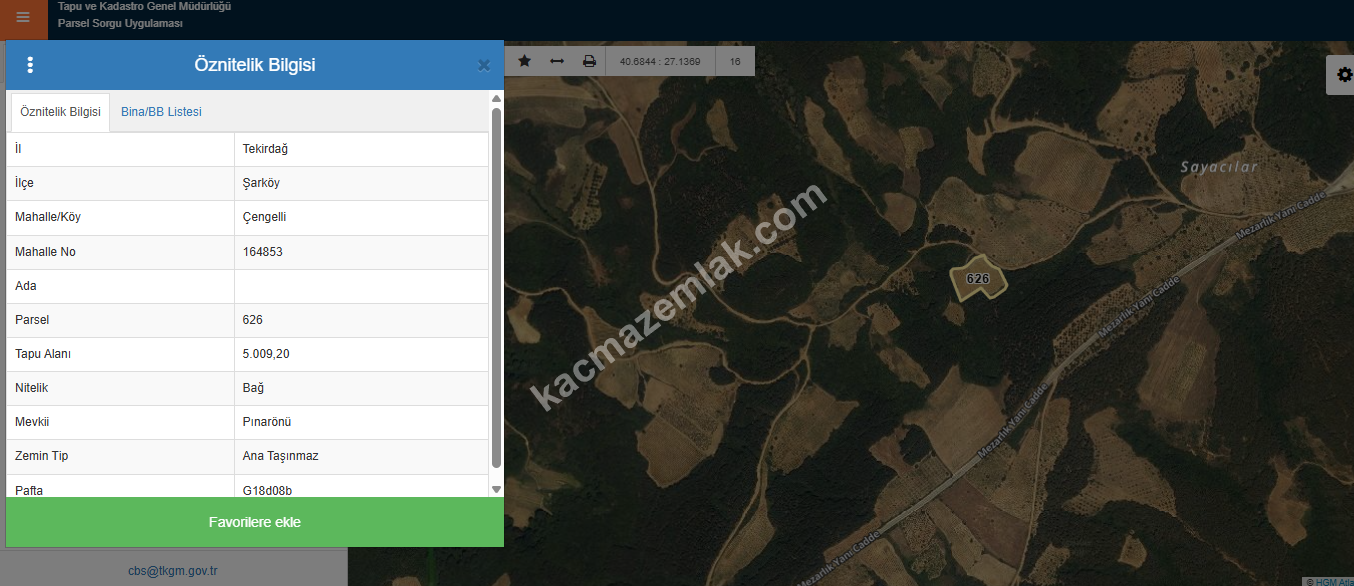Viewport: 1354px width, 586px height.
Task: Select the Öznitelik Bilgisi tab
Action: [60, 112]
